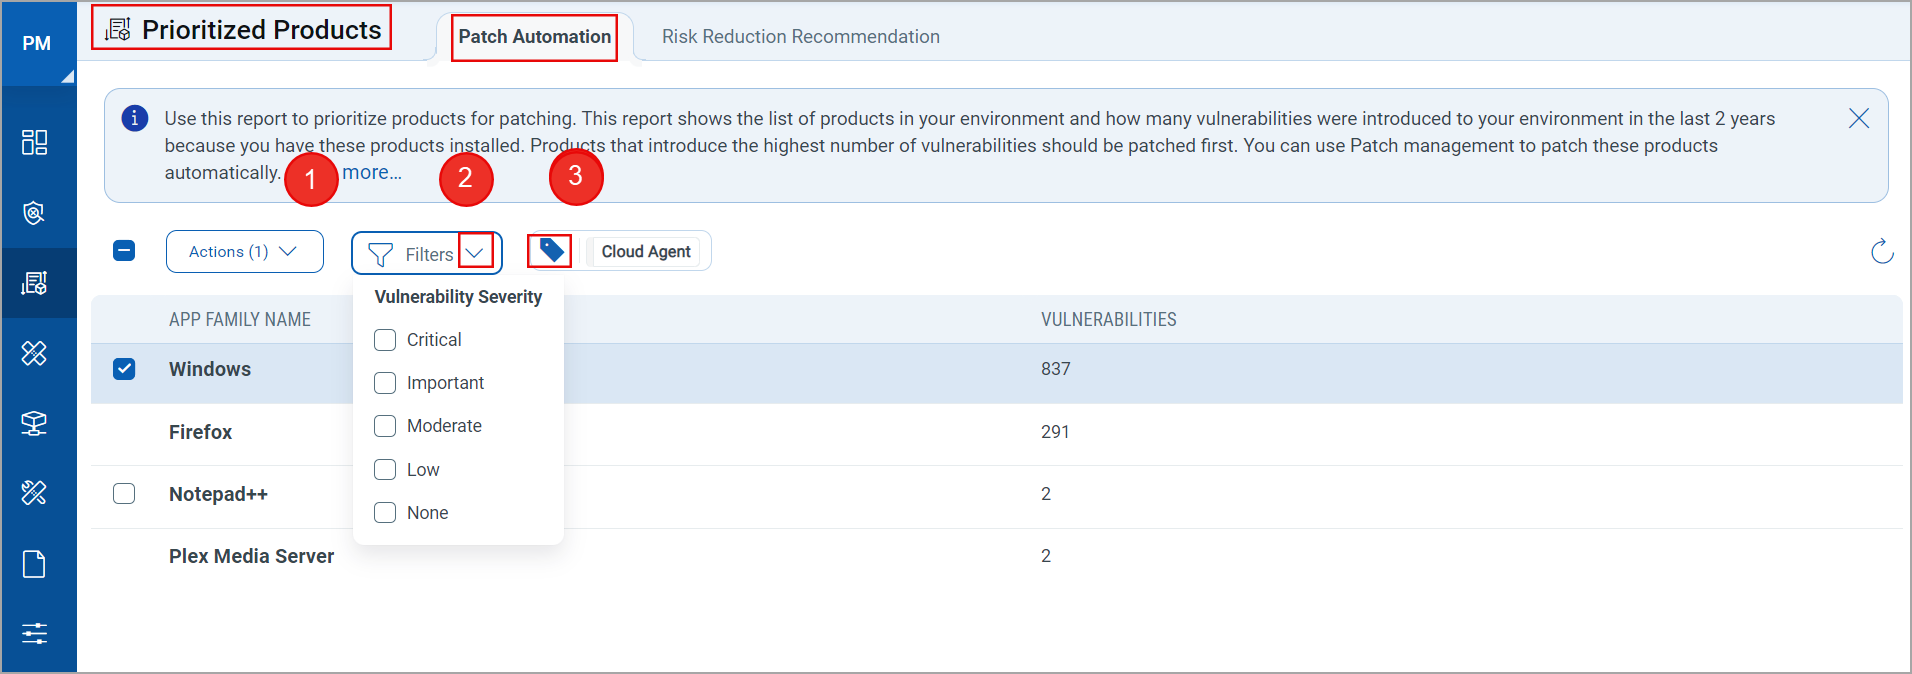This screenshot has height=674, width=1912.
Task: Uncheck the Windows row checkbox
Action: (124, 369)
